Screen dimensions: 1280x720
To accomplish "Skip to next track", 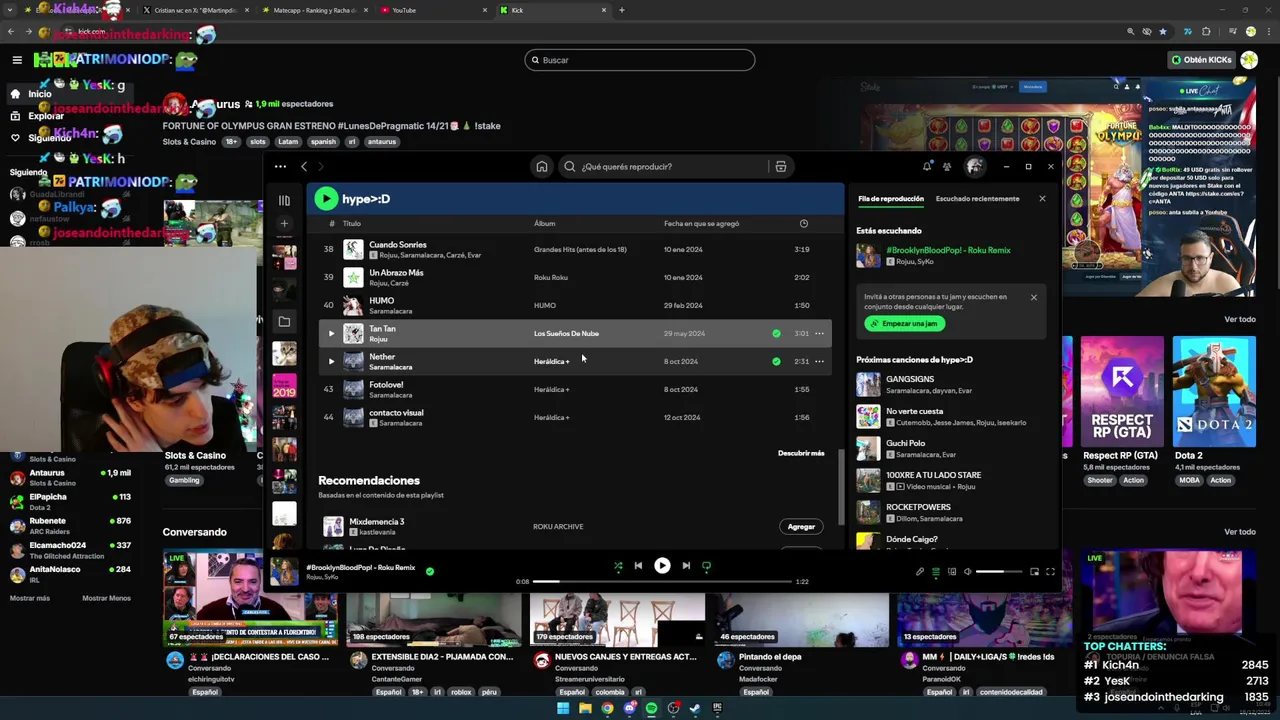I will (x=686, y=566).
